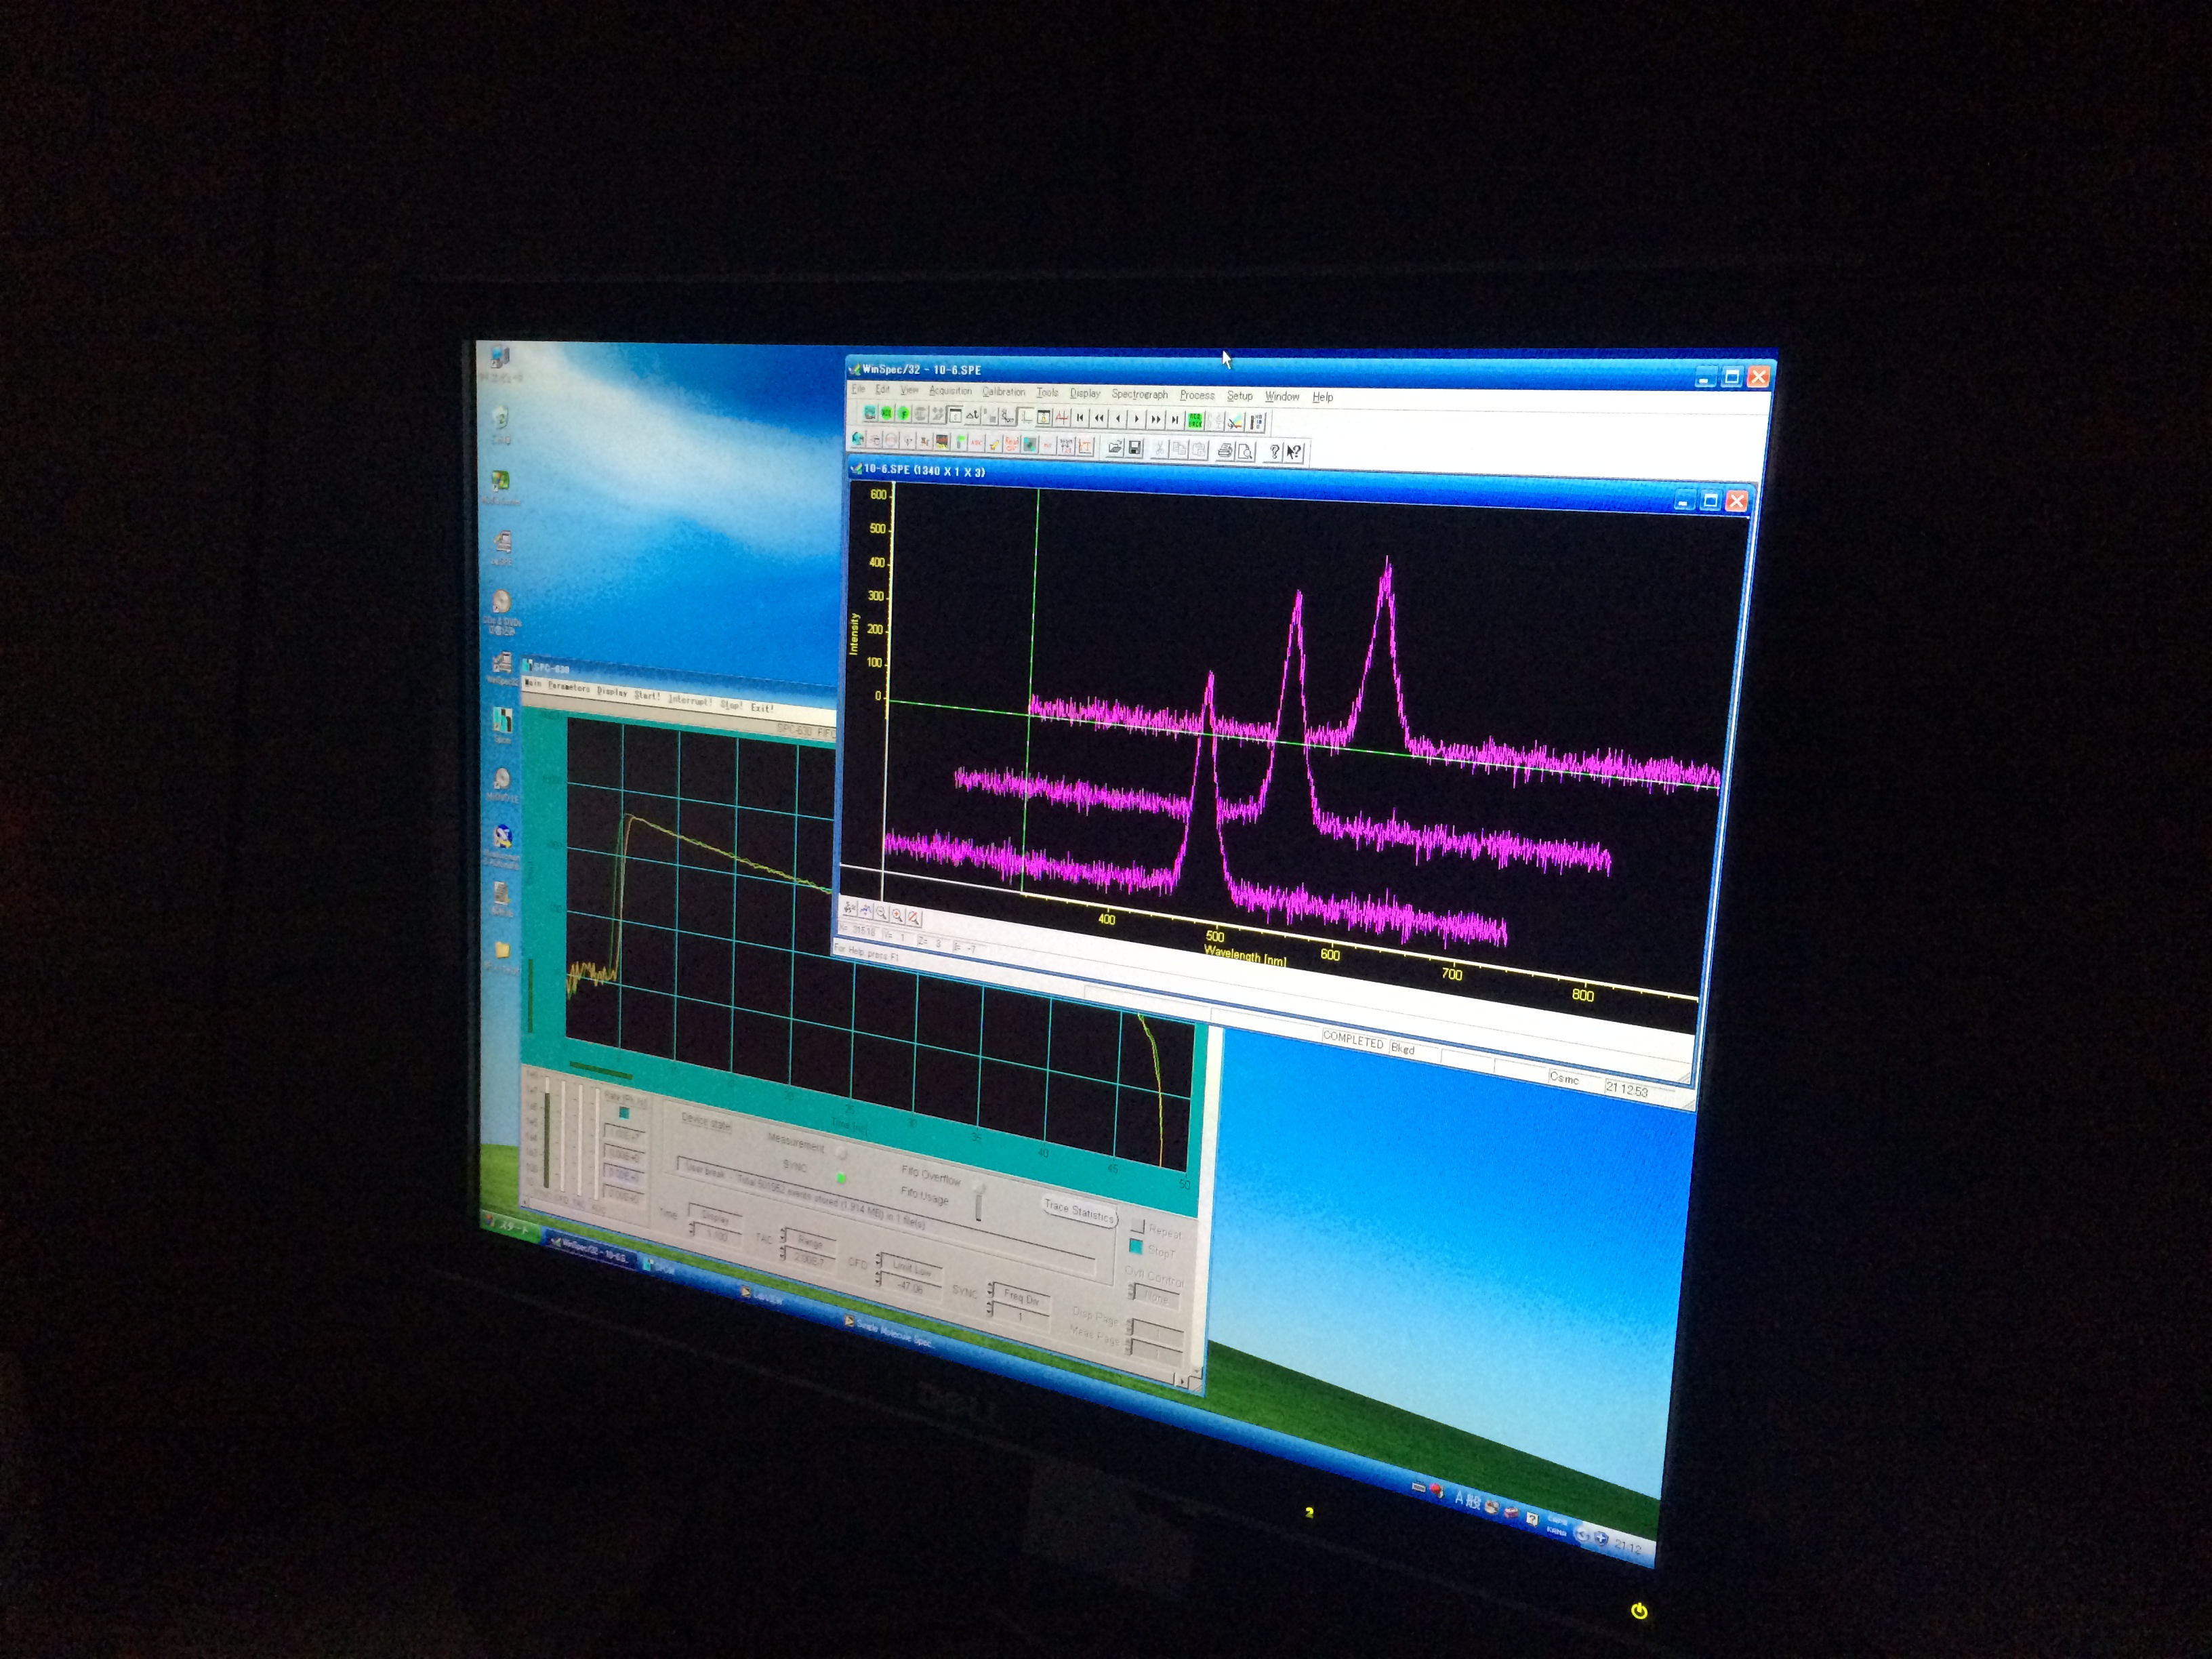Screen dimensions: 2212x1659
Task: Toggle the Repeat checkbox in SPC panel
Action: pyautogui.click(x=1138, y=1226)
